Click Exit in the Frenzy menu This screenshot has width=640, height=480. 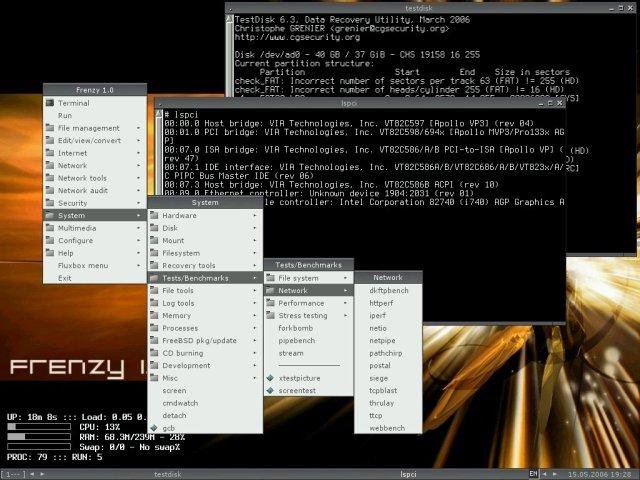click(65, 278)
